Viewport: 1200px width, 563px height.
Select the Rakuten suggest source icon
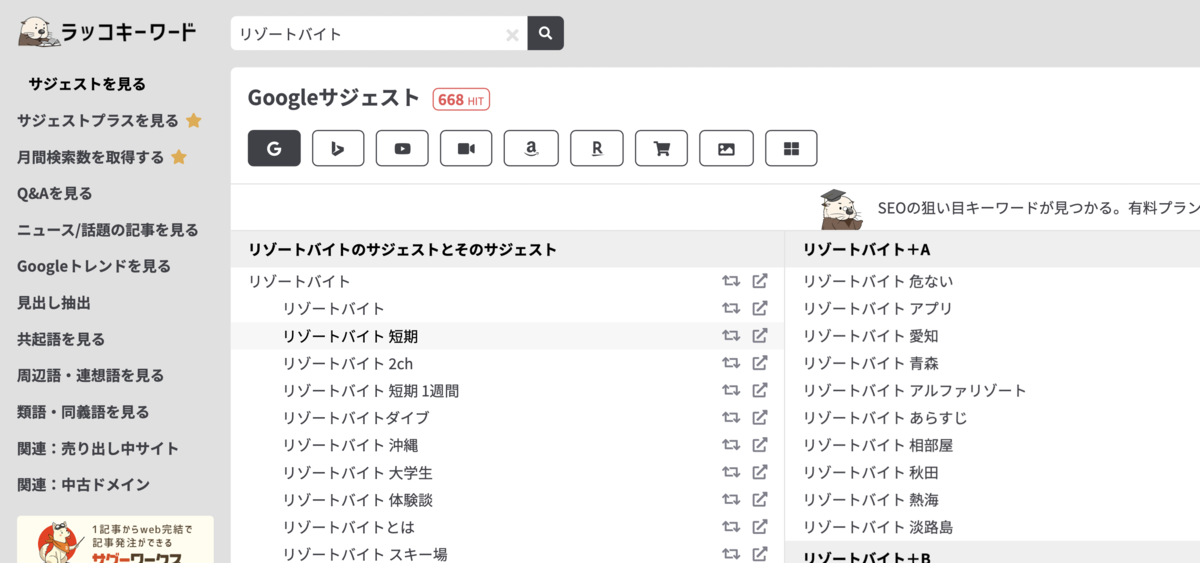(x=597, y=148)
